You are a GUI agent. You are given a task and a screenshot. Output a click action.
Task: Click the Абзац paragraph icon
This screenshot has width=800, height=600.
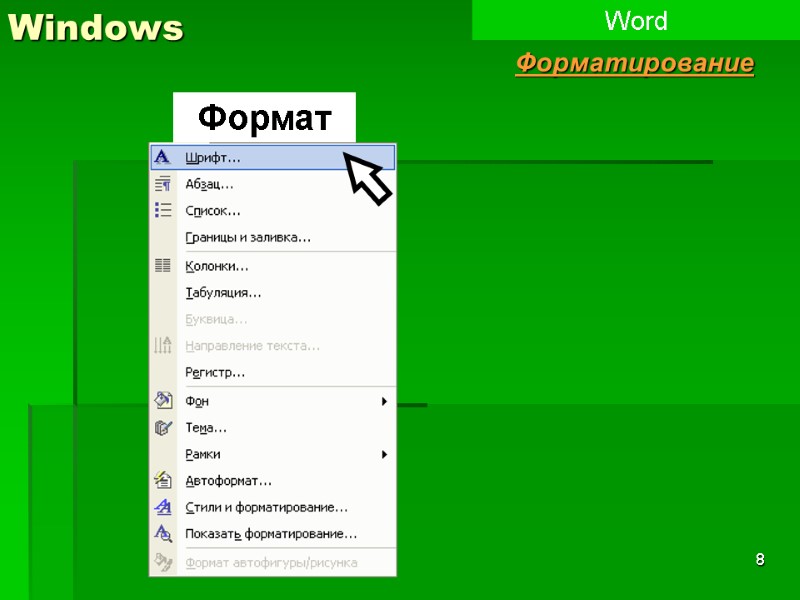(x=163, y=184)
